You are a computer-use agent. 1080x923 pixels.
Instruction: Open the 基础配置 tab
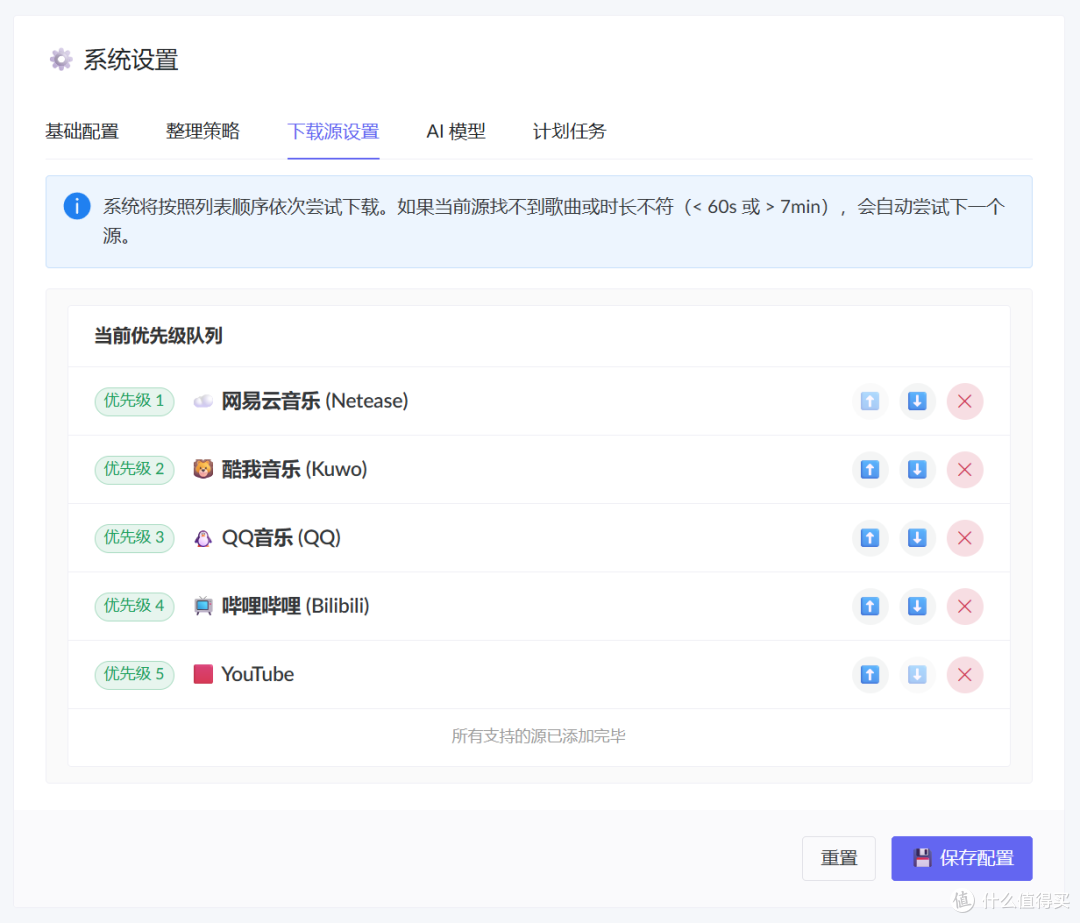pyautogui.click(x=82, y=131)
